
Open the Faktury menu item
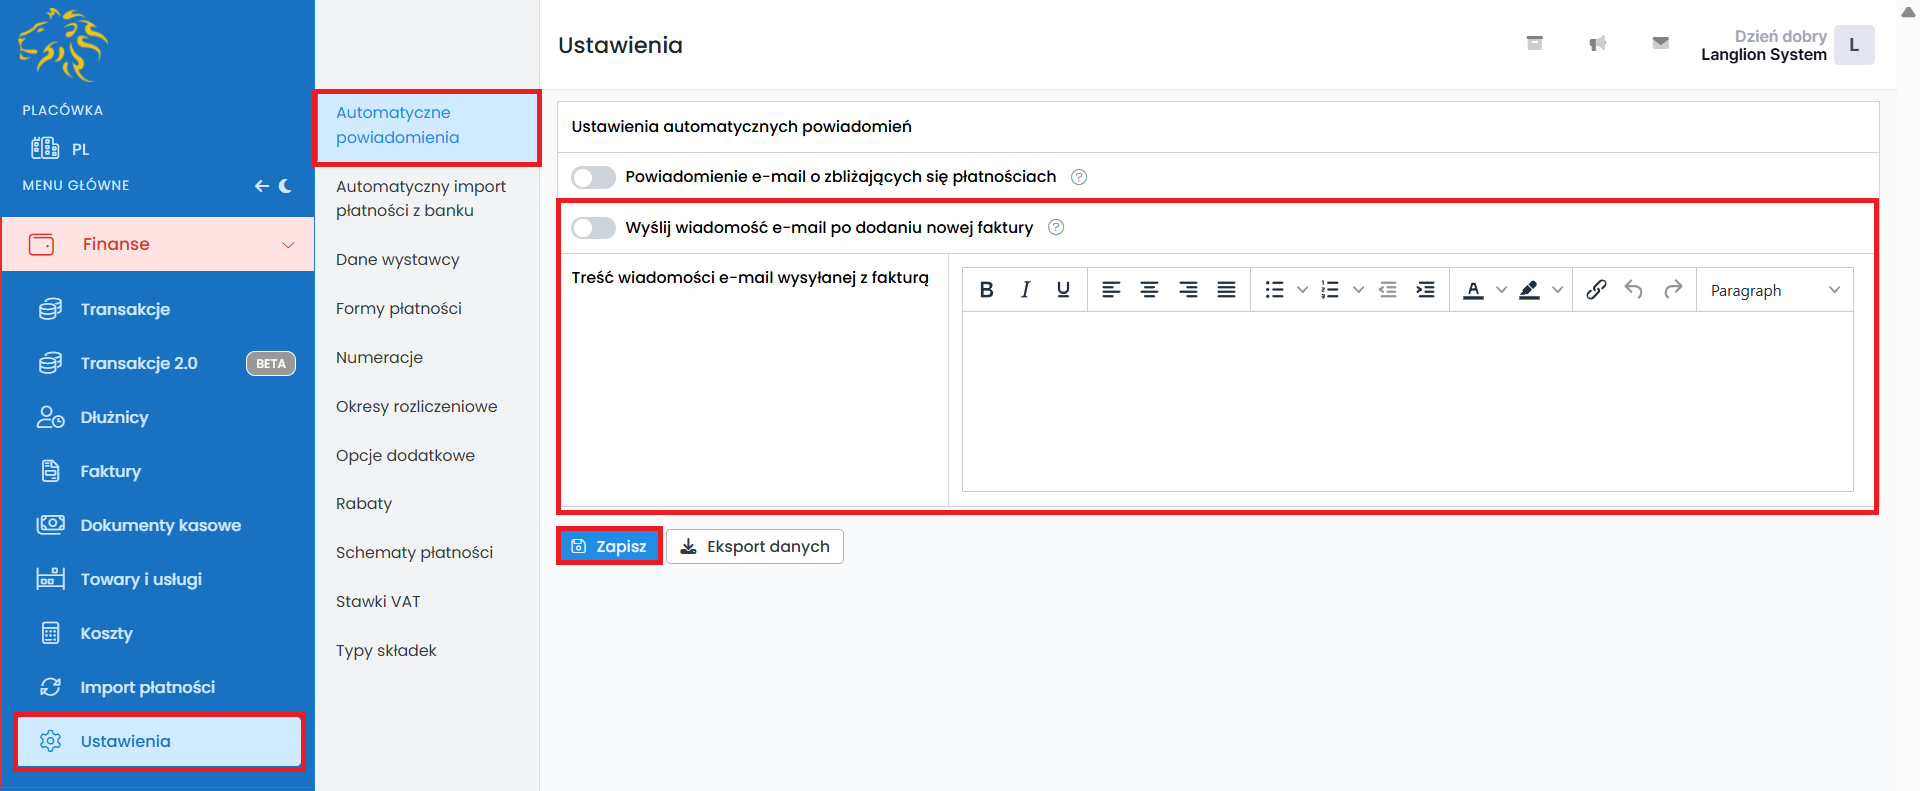(110, 471)
